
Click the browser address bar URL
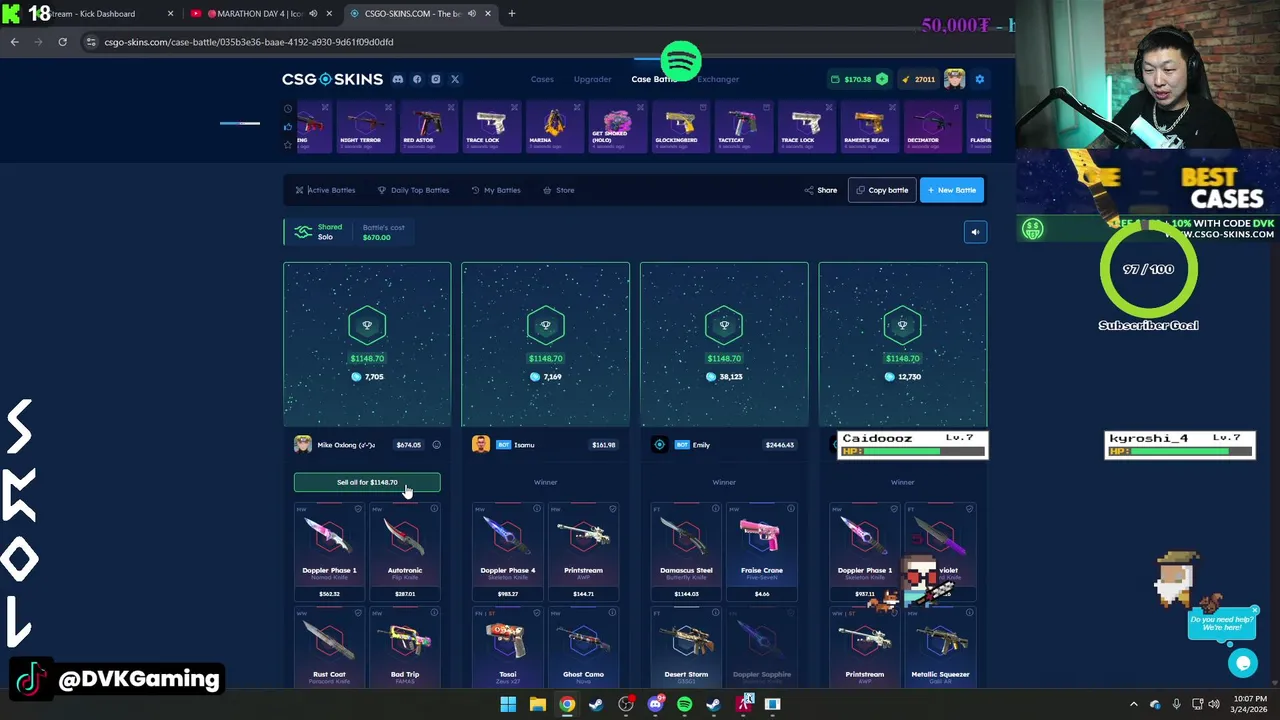click(x=249, y=42)
